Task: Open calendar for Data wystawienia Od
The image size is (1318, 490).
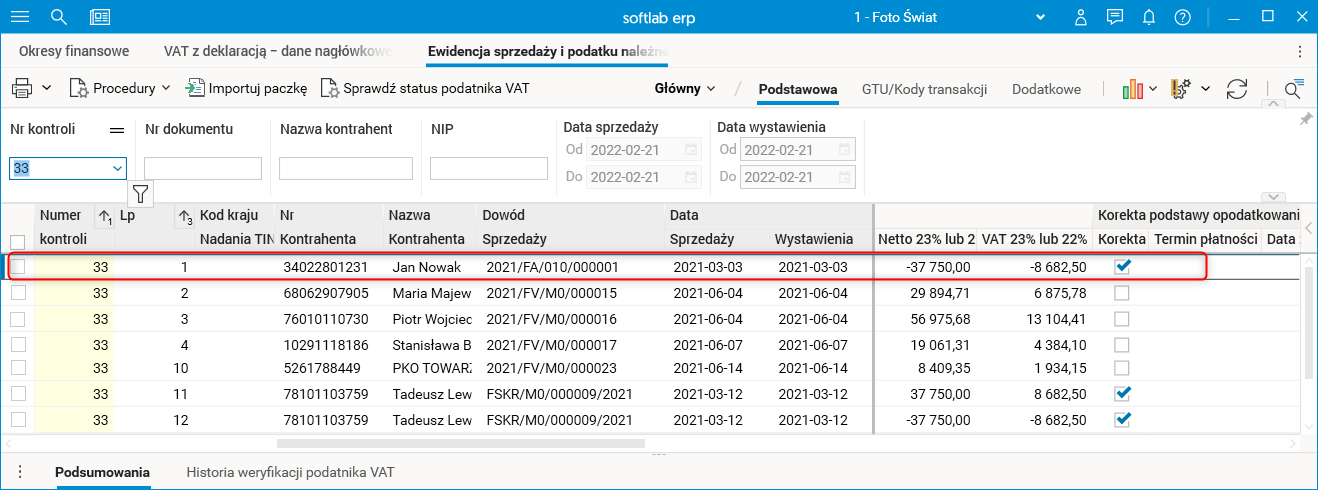Action: tap(846, 149)
